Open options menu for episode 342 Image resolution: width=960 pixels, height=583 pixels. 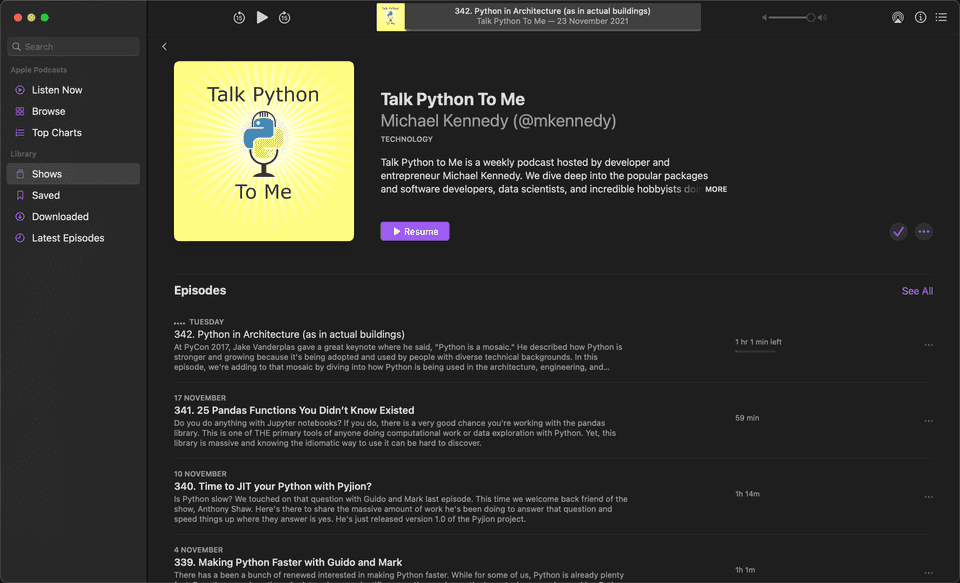(x=928, y=345)
